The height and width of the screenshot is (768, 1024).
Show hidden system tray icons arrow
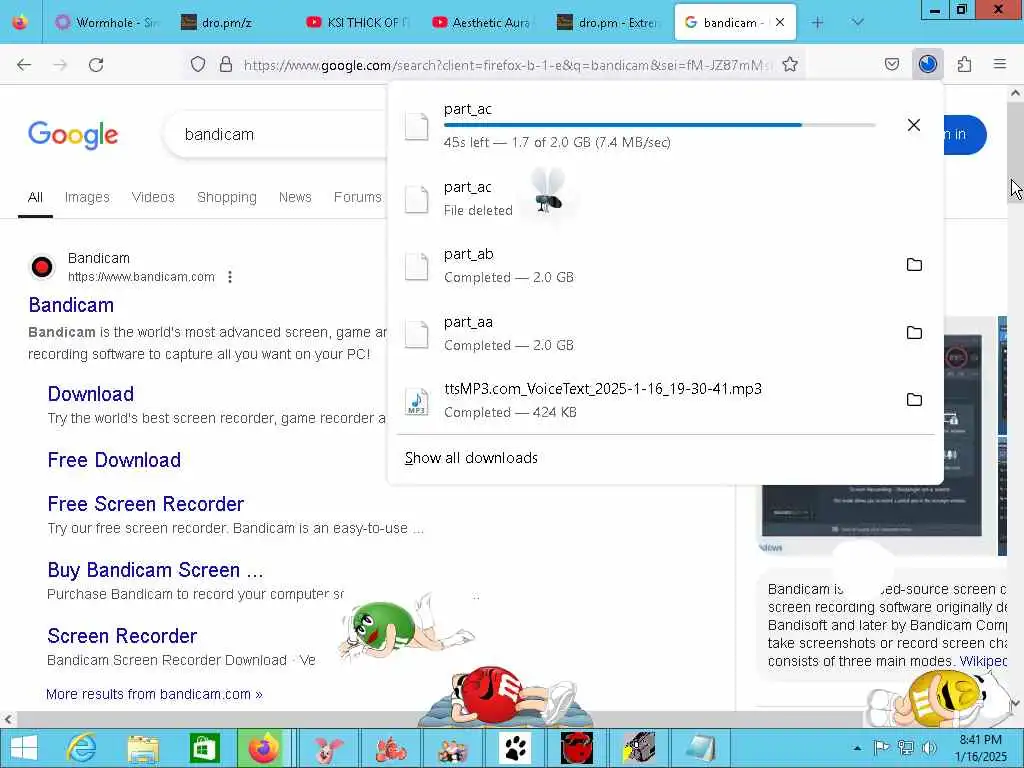coord(857,748)
